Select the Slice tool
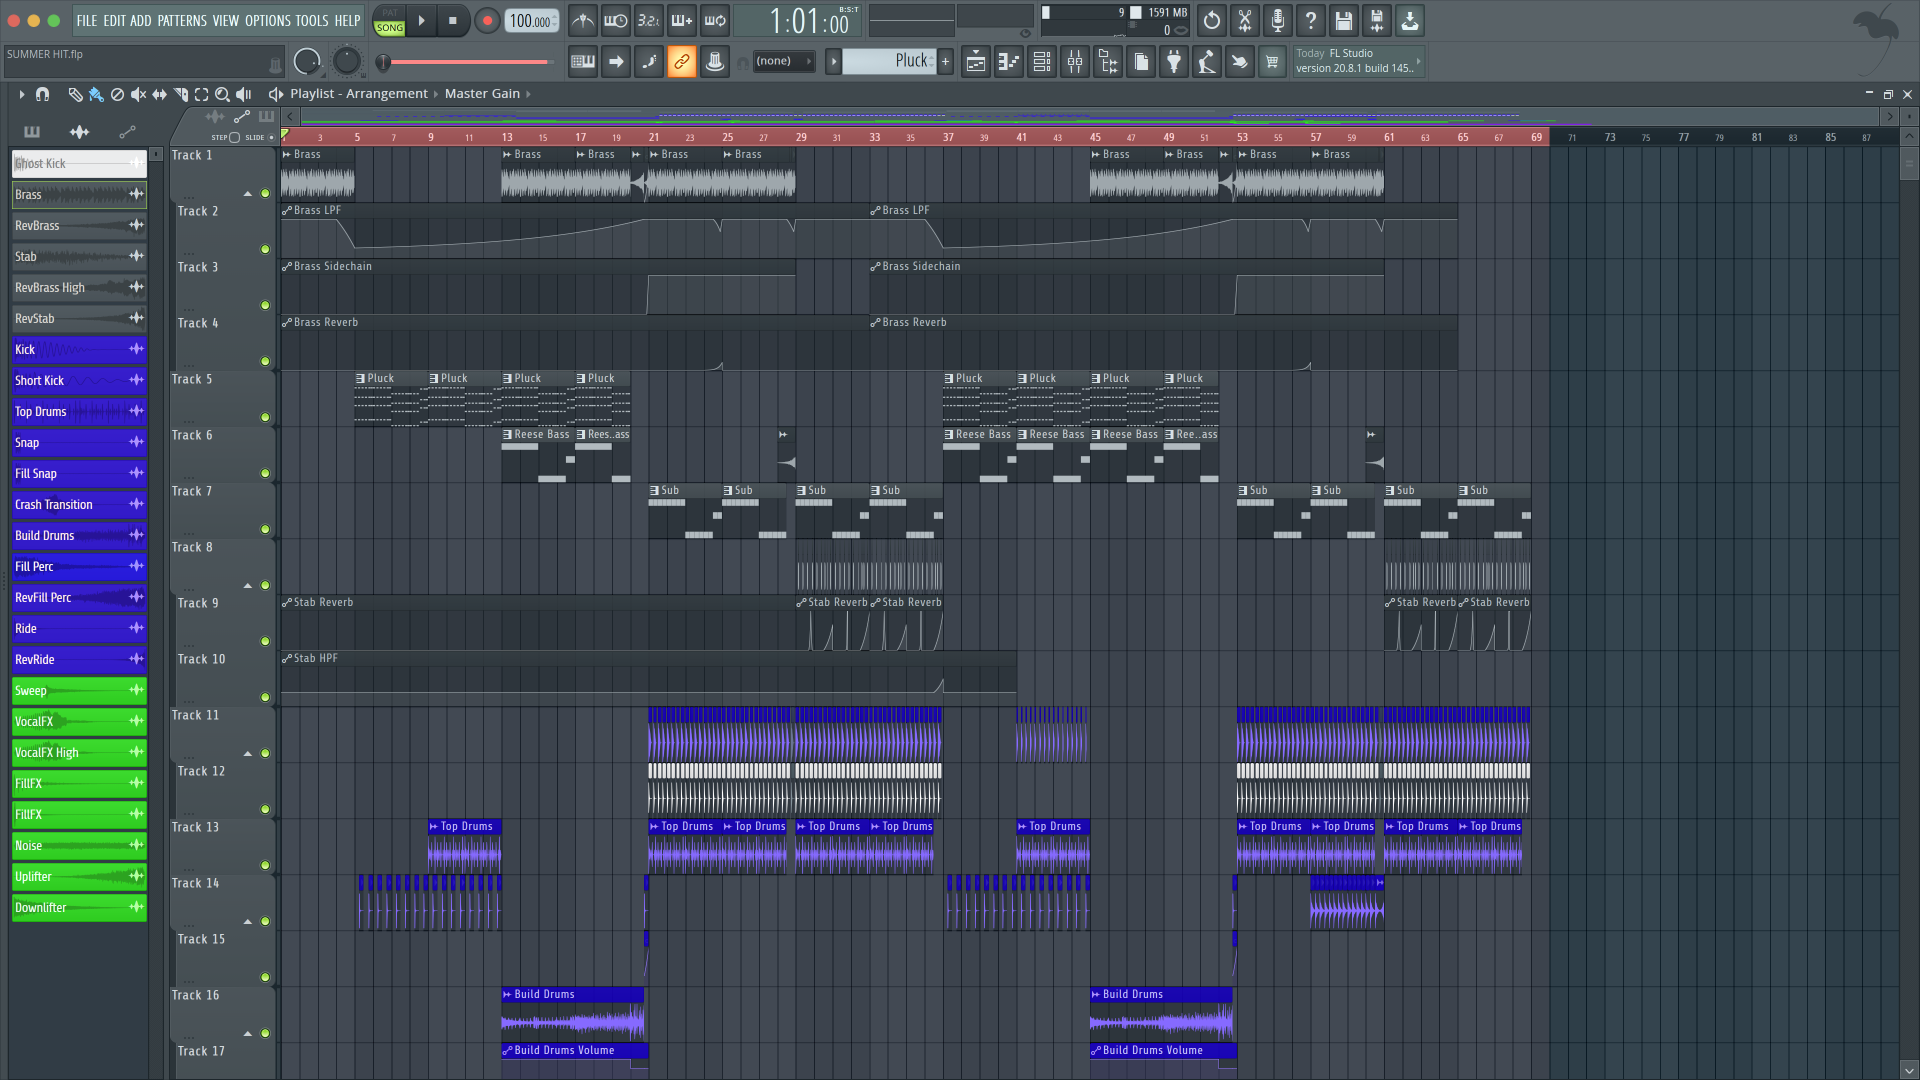The height and width of the screenshot is (1080, 1920). [x=180, y=94]
